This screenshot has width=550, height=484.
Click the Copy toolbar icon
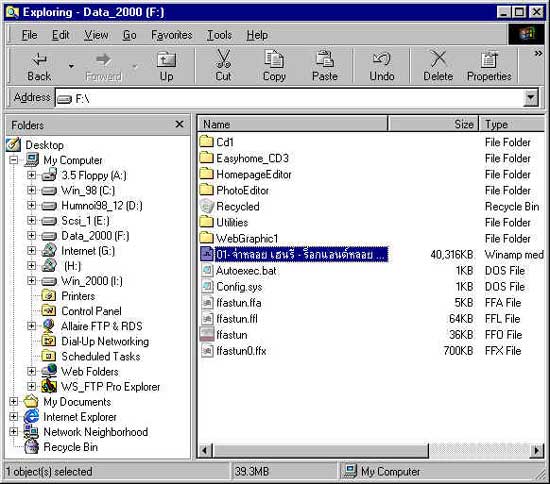point(274,59)
